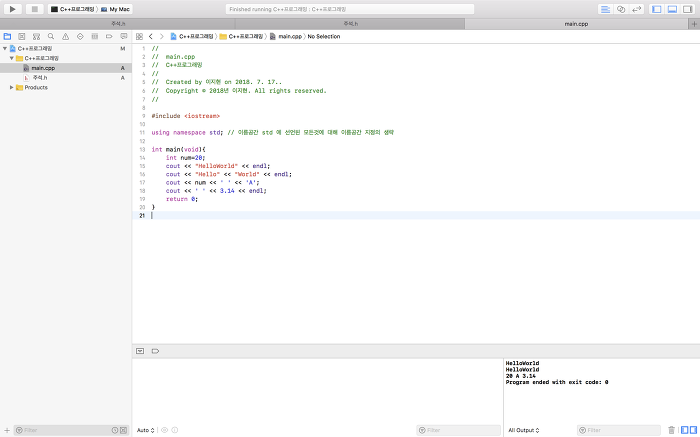
Task: Show the assistant editor
Action: (x=621, y=9)
